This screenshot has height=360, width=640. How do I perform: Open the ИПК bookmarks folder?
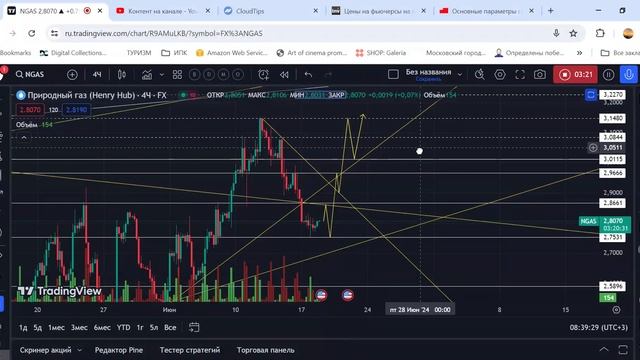174,53
